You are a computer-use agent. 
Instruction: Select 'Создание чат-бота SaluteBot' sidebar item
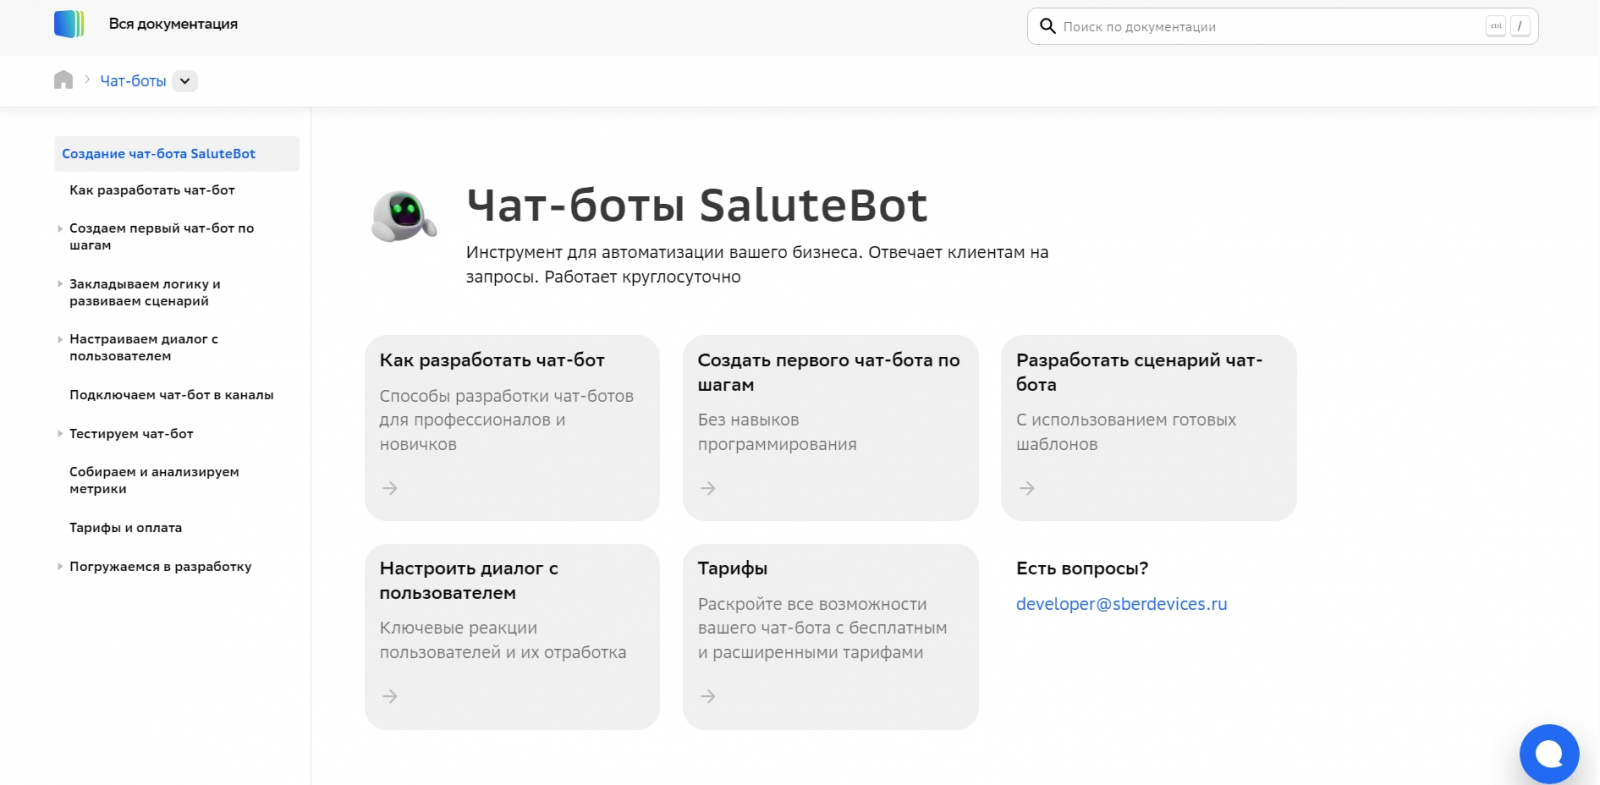[x=177, y=154]
